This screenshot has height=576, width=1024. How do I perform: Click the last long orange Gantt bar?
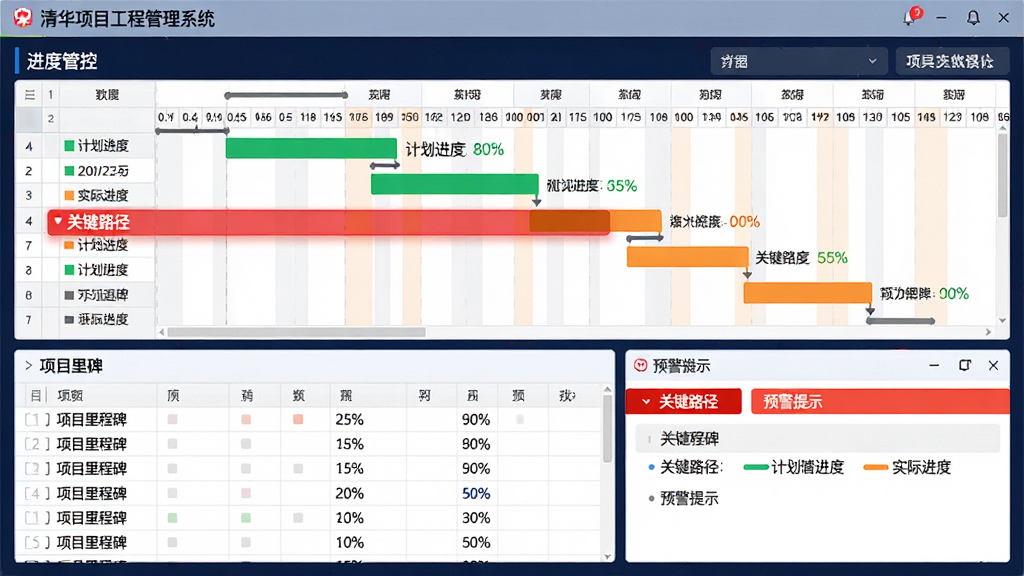(808, 293)
